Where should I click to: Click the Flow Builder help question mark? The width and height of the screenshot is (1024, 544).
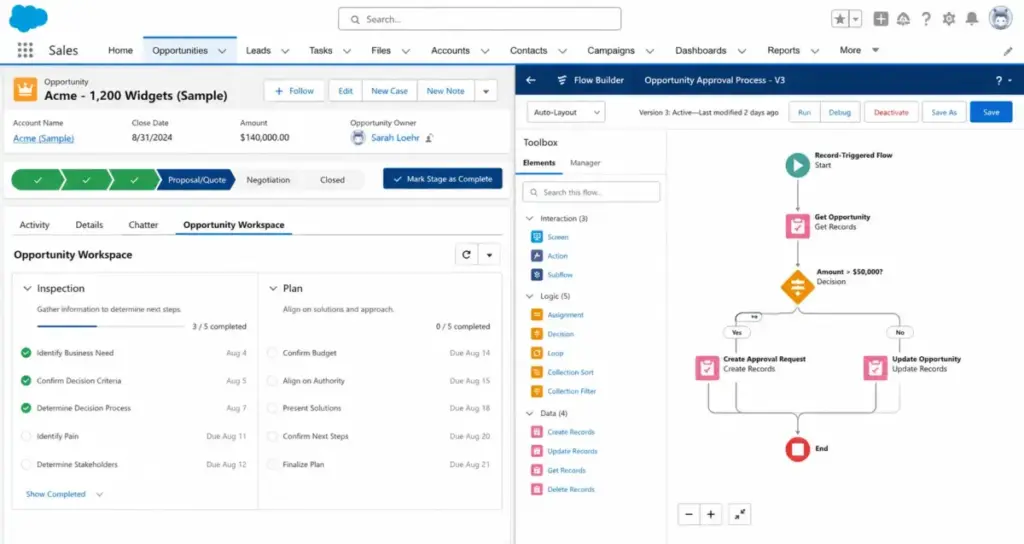pyautogui.click(x=999, y=80)
